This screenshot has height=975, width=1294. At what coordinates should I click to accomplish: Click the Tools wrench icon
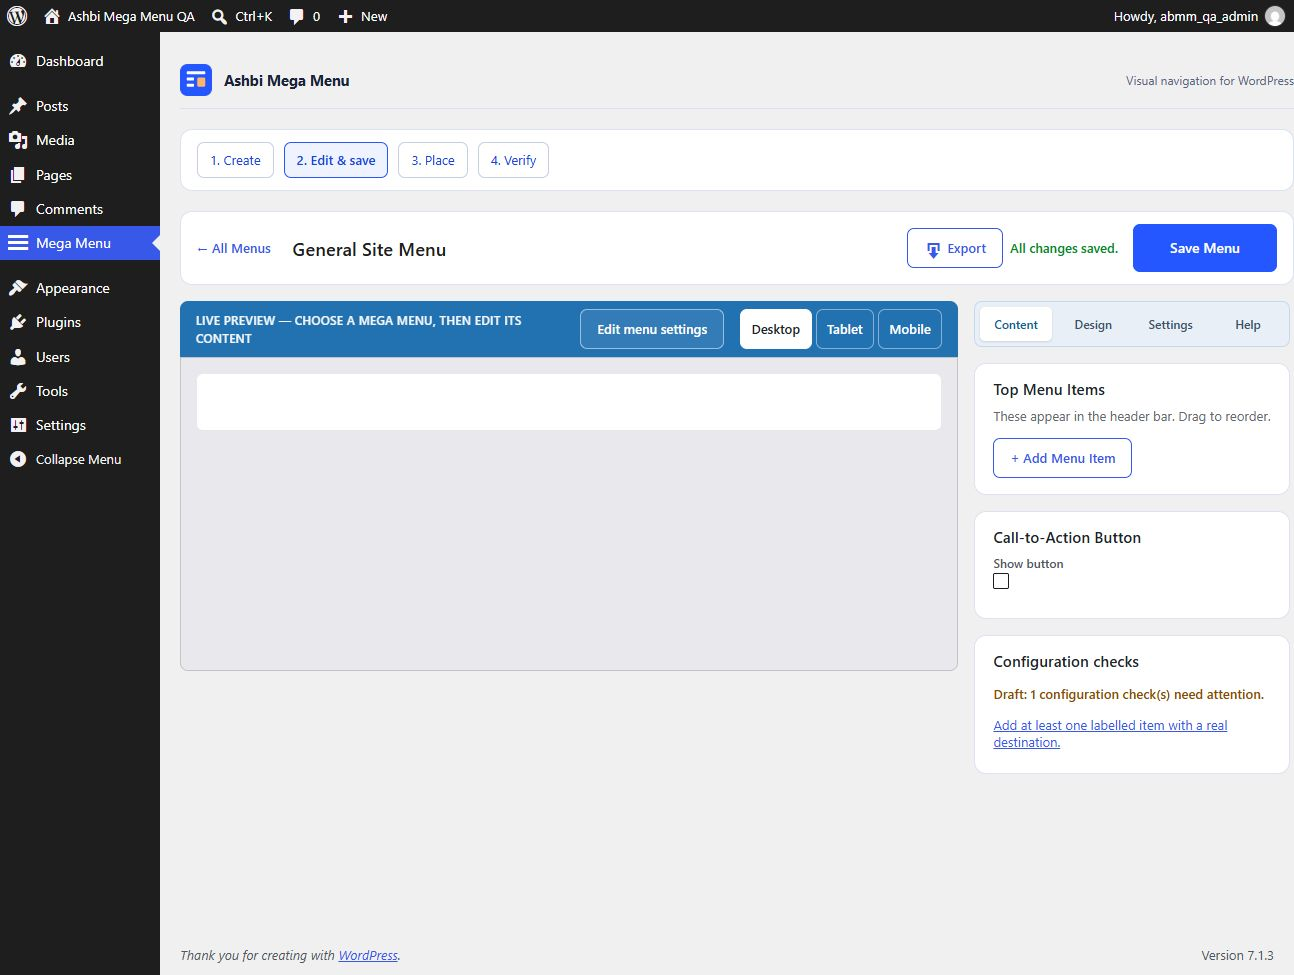18,391
